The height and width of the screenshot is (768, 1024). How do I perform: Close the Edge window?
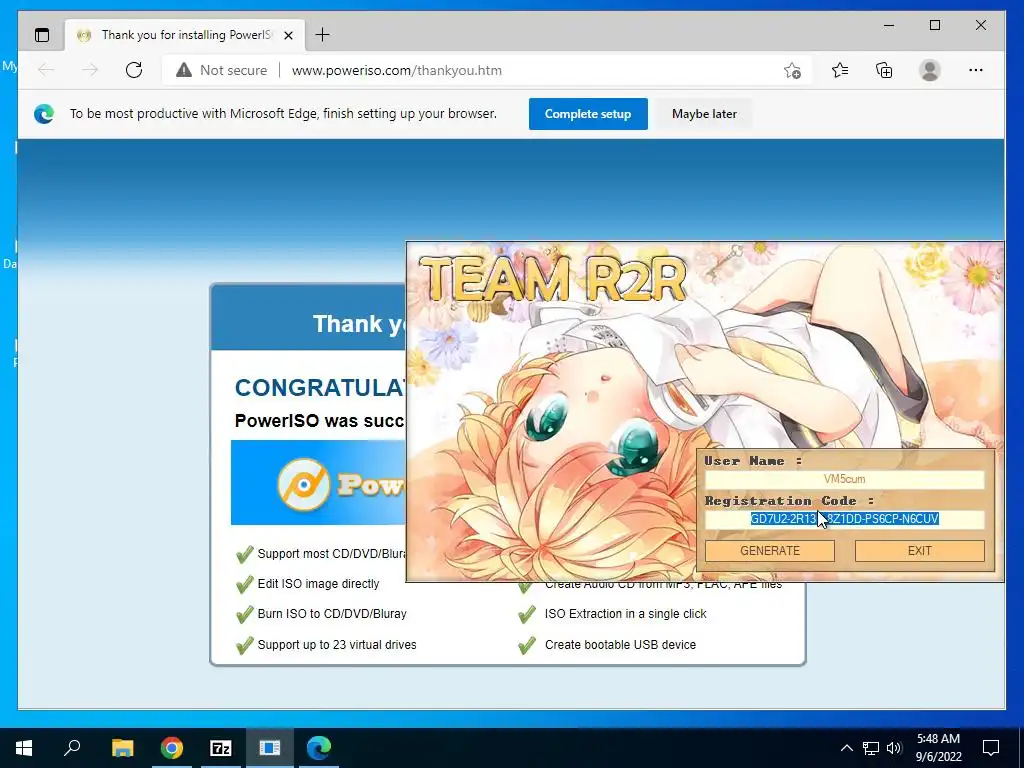pyautogui.click(x=981, y=25)
